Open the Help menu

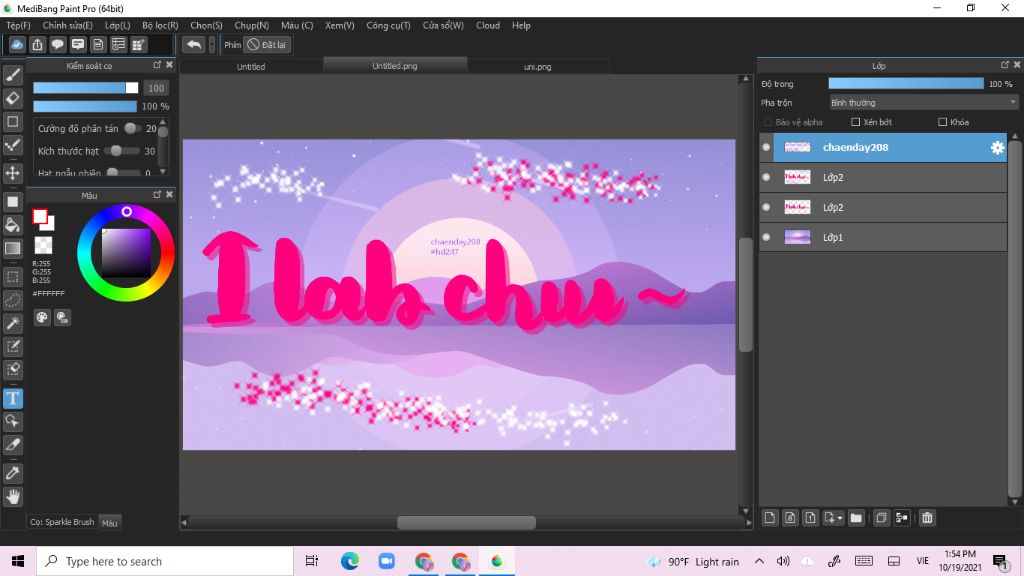tap(521, 25)
